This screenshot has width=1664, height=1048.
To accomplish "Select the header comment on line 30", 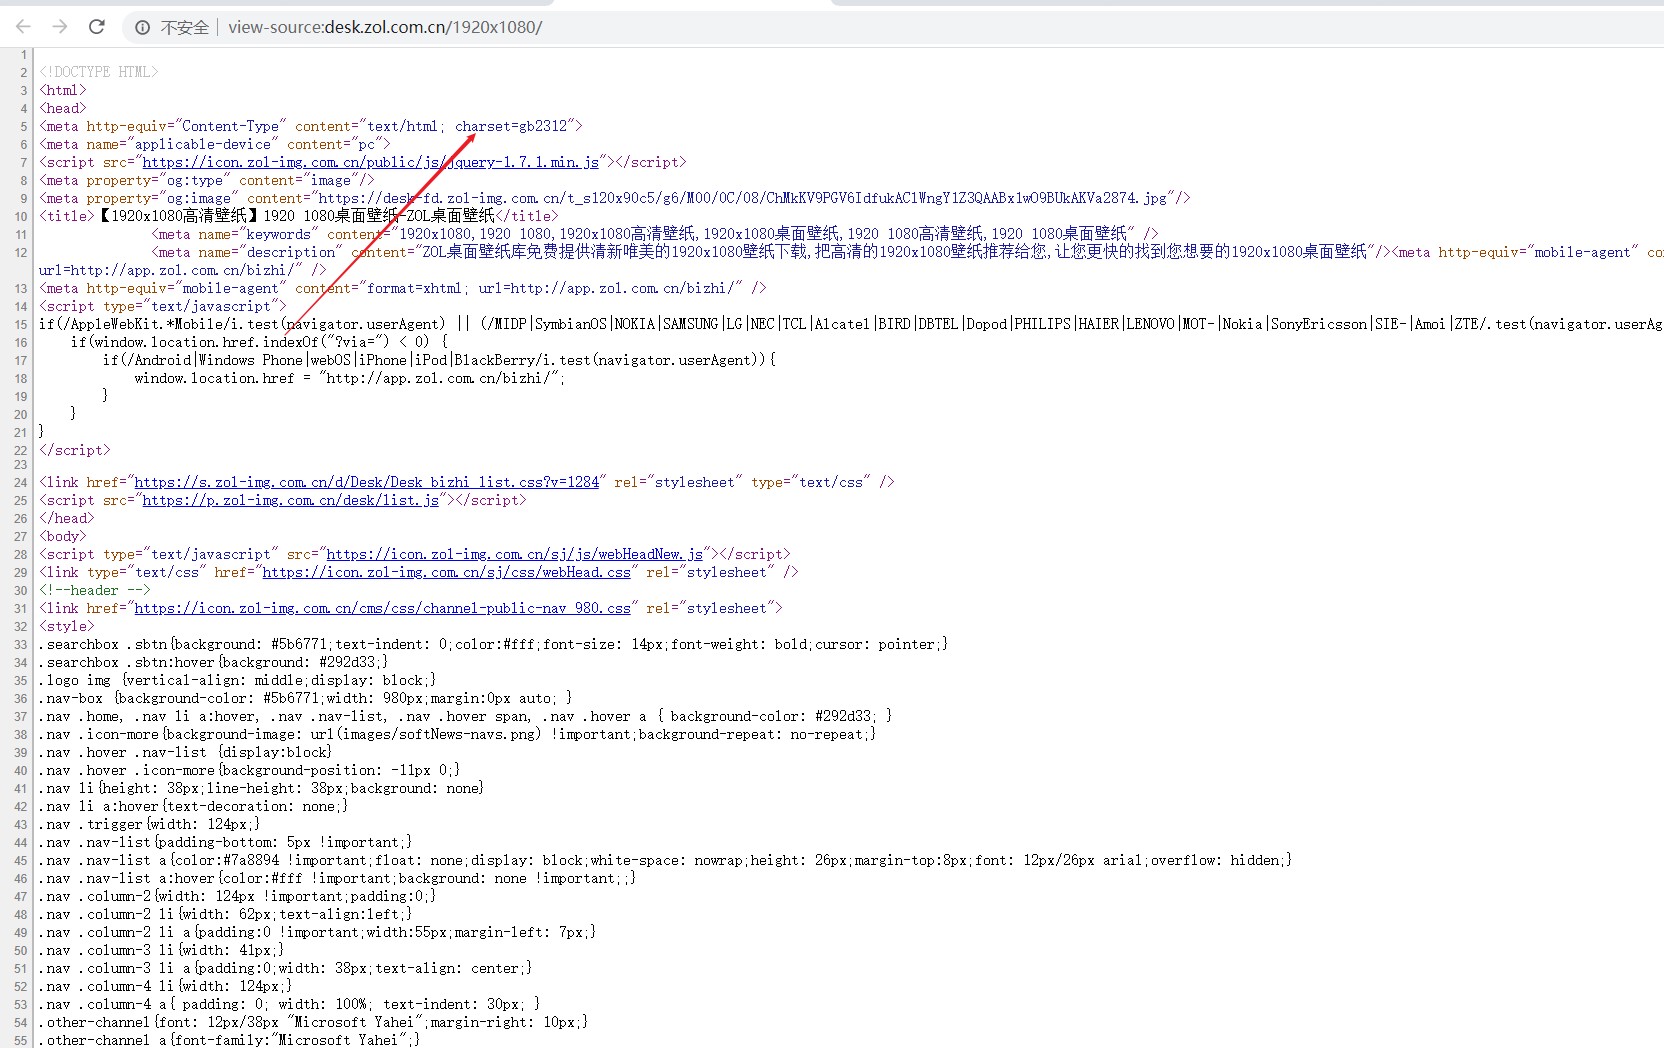I will pyautogui.click(x=95, y=590).
